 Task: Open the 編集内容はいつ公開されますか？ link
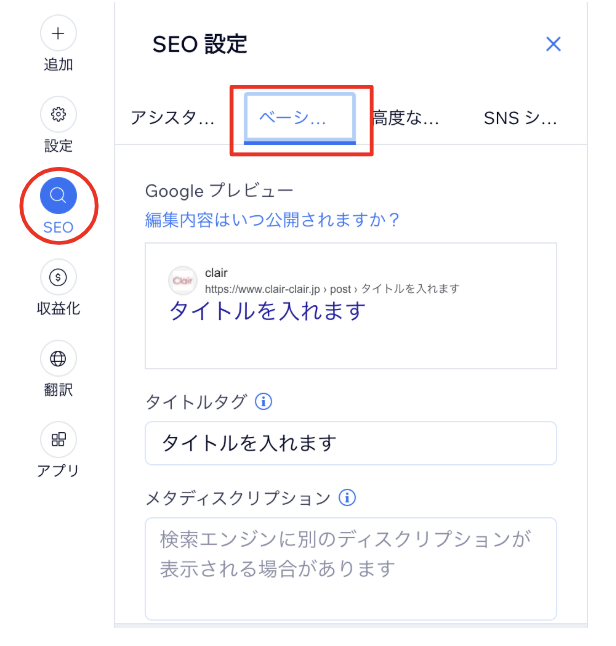click(x=272, y=220)
